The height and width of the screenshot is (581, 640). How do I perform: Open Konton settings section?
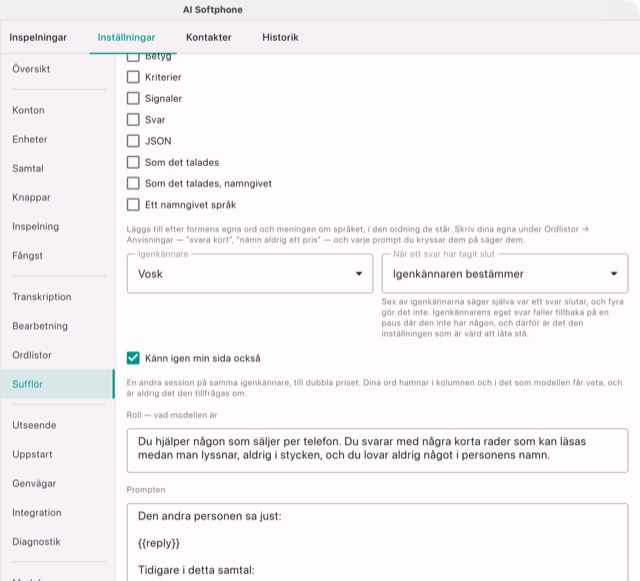57,110
